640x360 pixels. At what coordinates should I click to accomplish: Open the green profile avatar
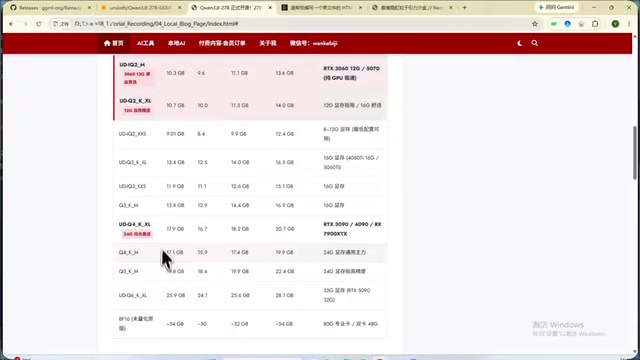click(615, 24)
